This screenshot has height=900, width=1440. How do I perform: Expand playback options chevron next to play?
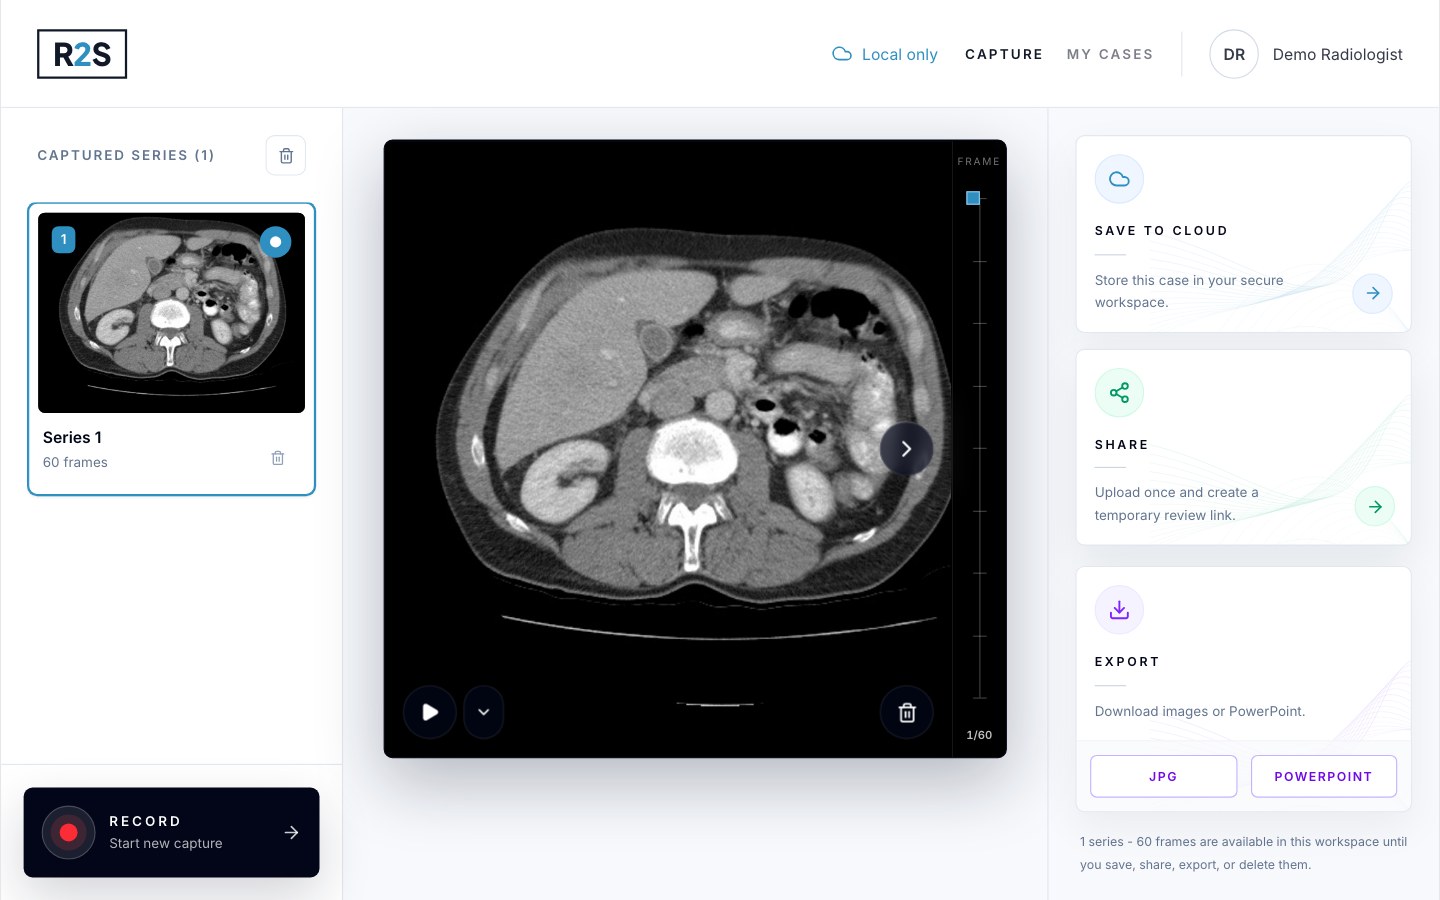pyautogui.click(x=484, y=712)
